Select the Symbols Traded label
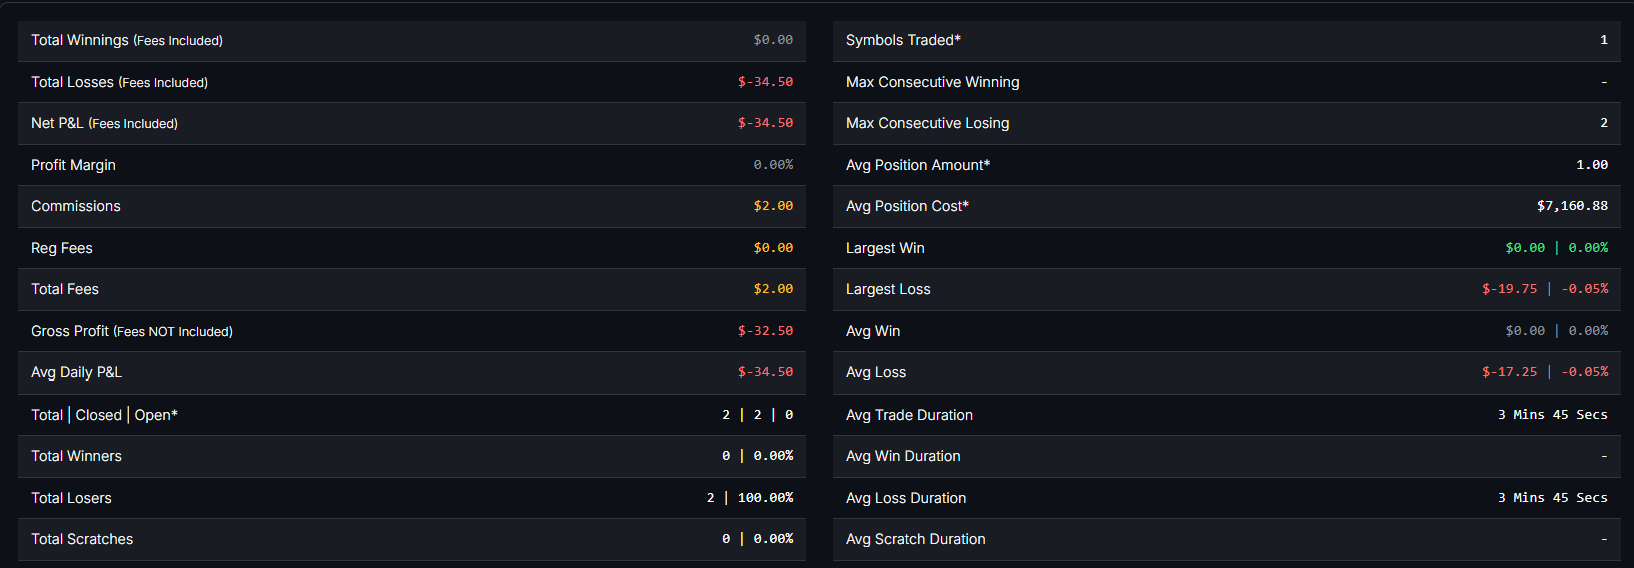The image size is (1634, 568). [903, 40]
